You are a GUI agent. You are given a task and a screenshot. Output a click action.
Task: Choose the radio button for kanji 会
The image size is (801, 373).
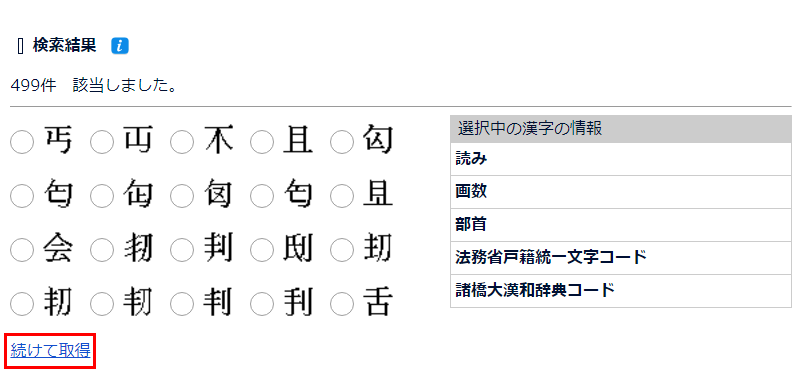22,250
